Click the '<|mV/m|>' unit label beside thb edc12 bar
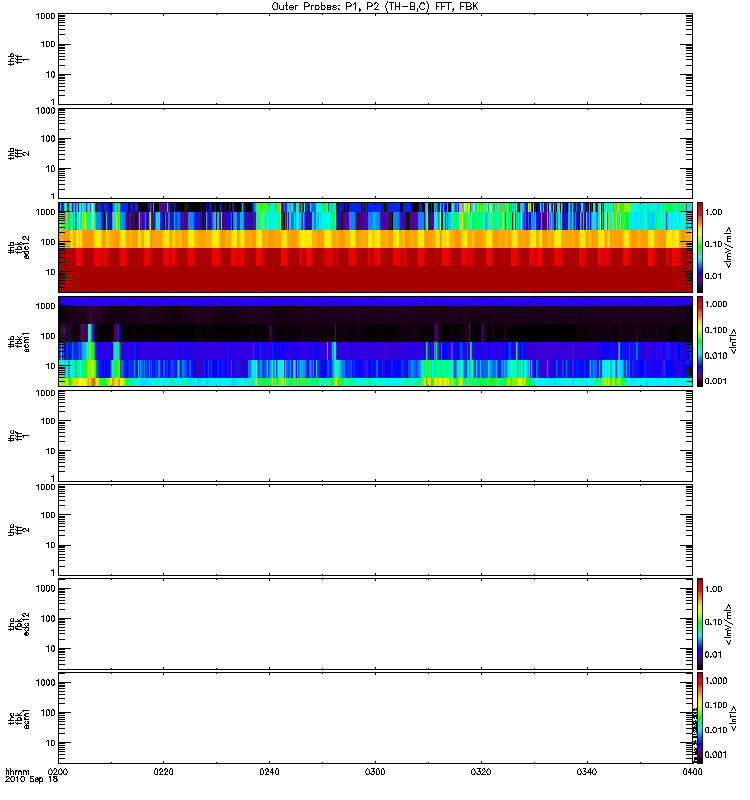750x800 pixels. coord(729,247)
